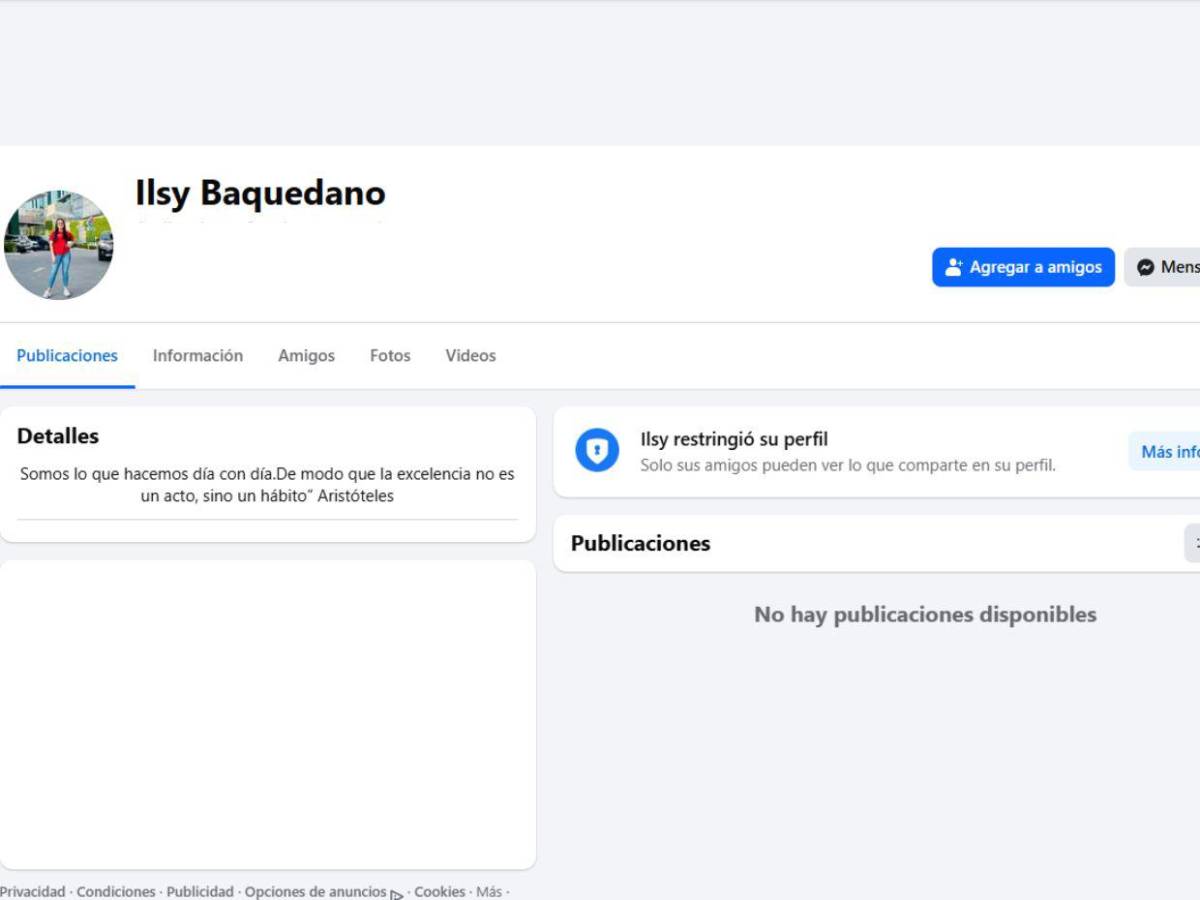Click the Messenger icon on the message button
Screen dimensions: 1200x900
1146,267
